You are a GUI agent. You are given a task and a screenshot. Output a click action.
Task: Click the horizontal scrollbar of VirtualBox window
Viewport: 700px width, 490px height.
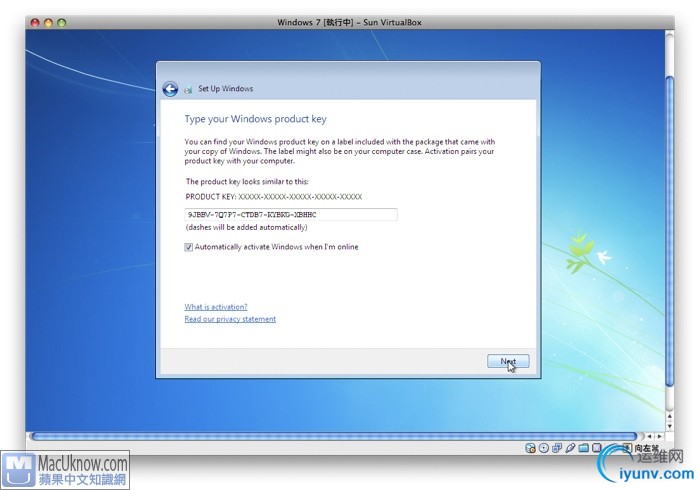334,436
